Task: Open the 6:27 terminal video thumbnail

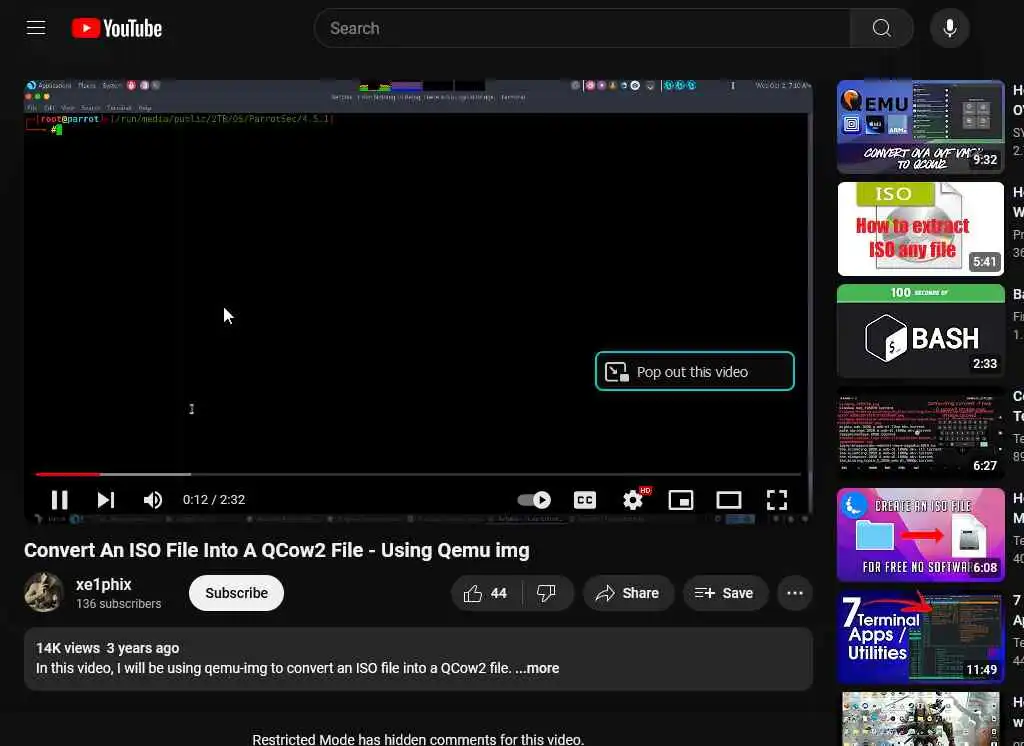Action: (920, 432)
